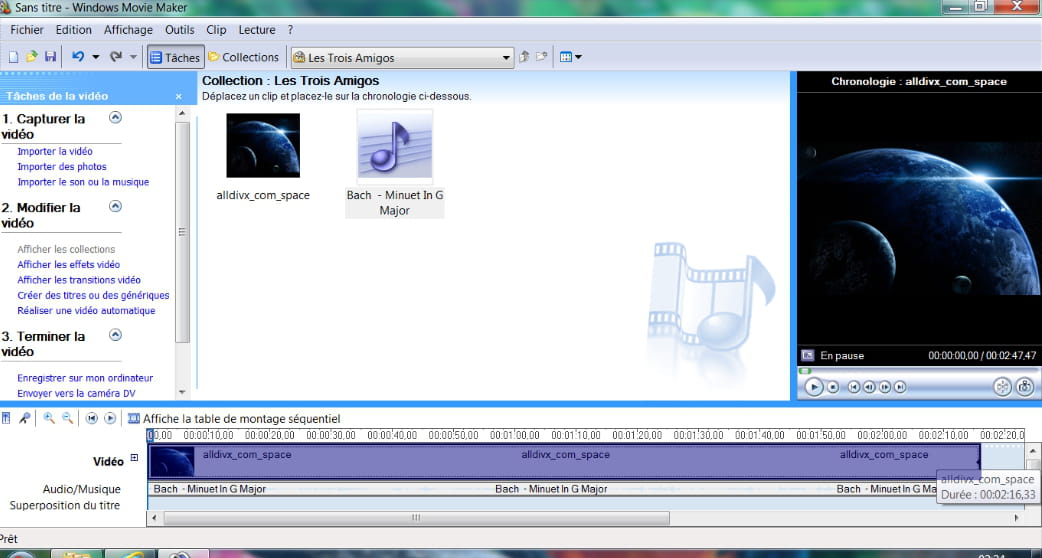The height and width of the screenshot is (558, 1042).
Task: Click the narrate timeline microphone icon
Action: [x=25, y=418]
